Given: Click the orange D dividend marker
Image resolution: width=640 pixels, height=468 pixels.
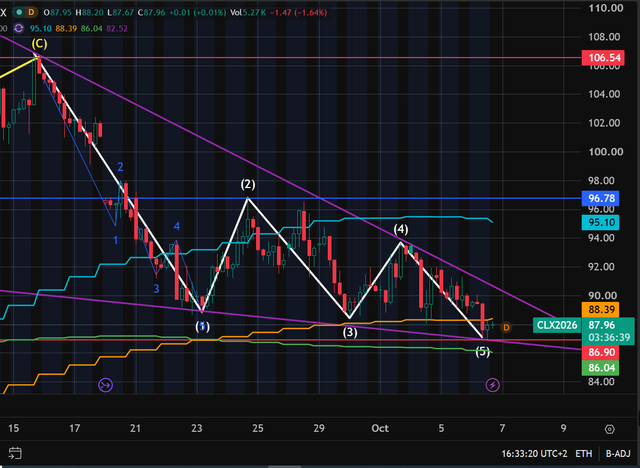Looking at the screenshot, I should tap(506, 327).
